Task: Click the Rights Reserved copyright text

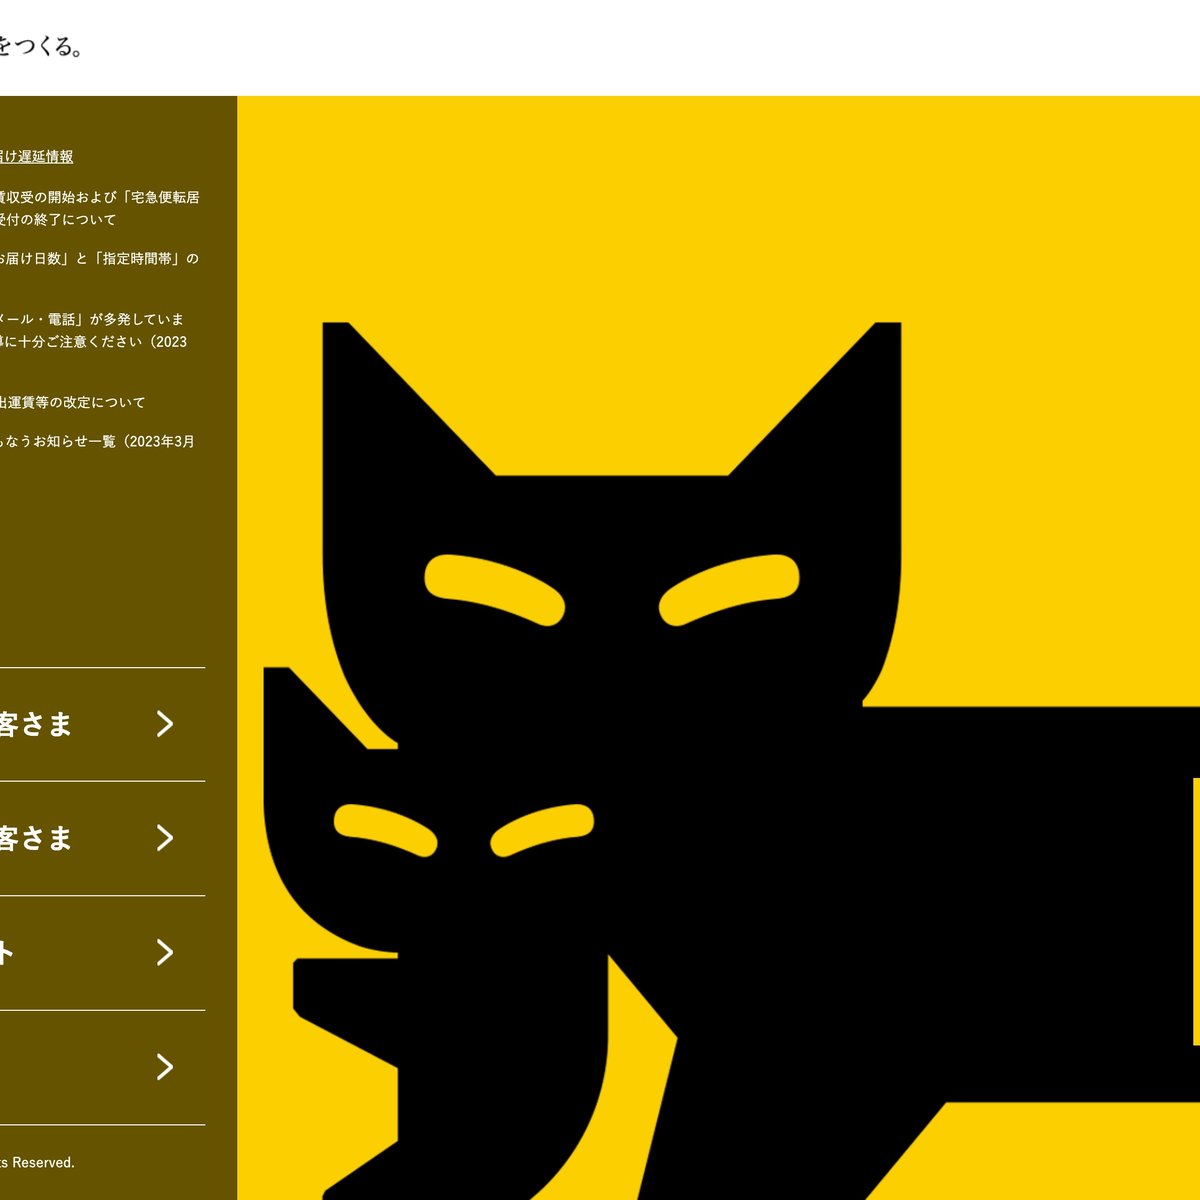Action: [38, 1162]
